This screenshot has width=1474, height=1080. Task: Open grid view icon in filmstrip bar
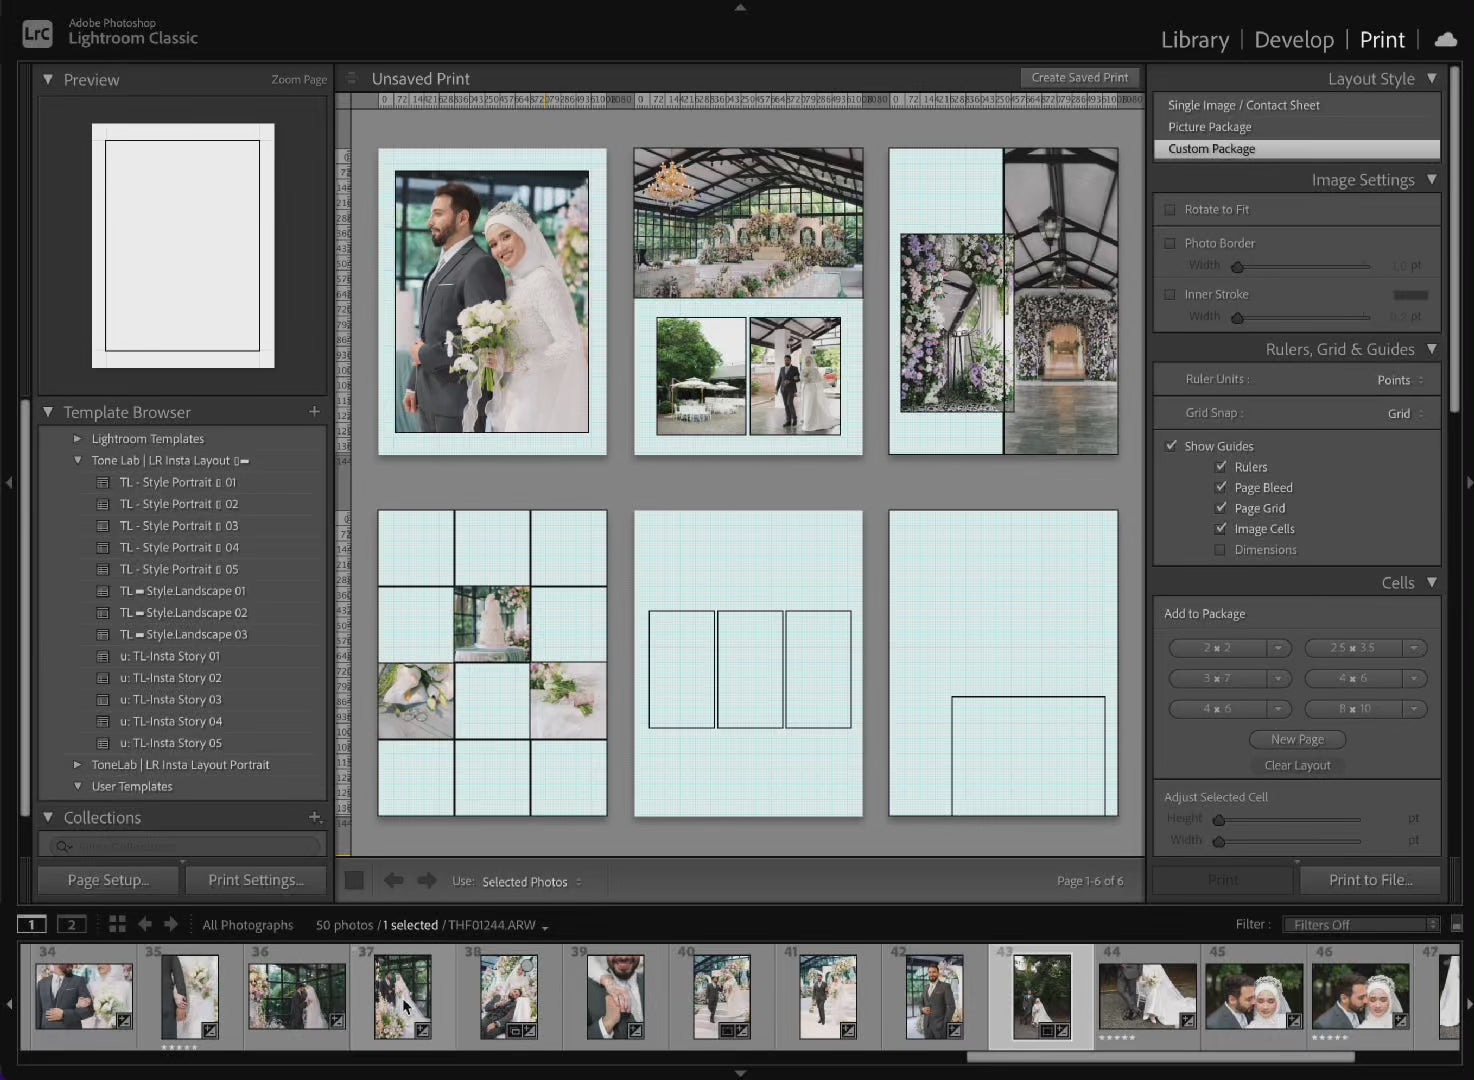tap(117, 924)
